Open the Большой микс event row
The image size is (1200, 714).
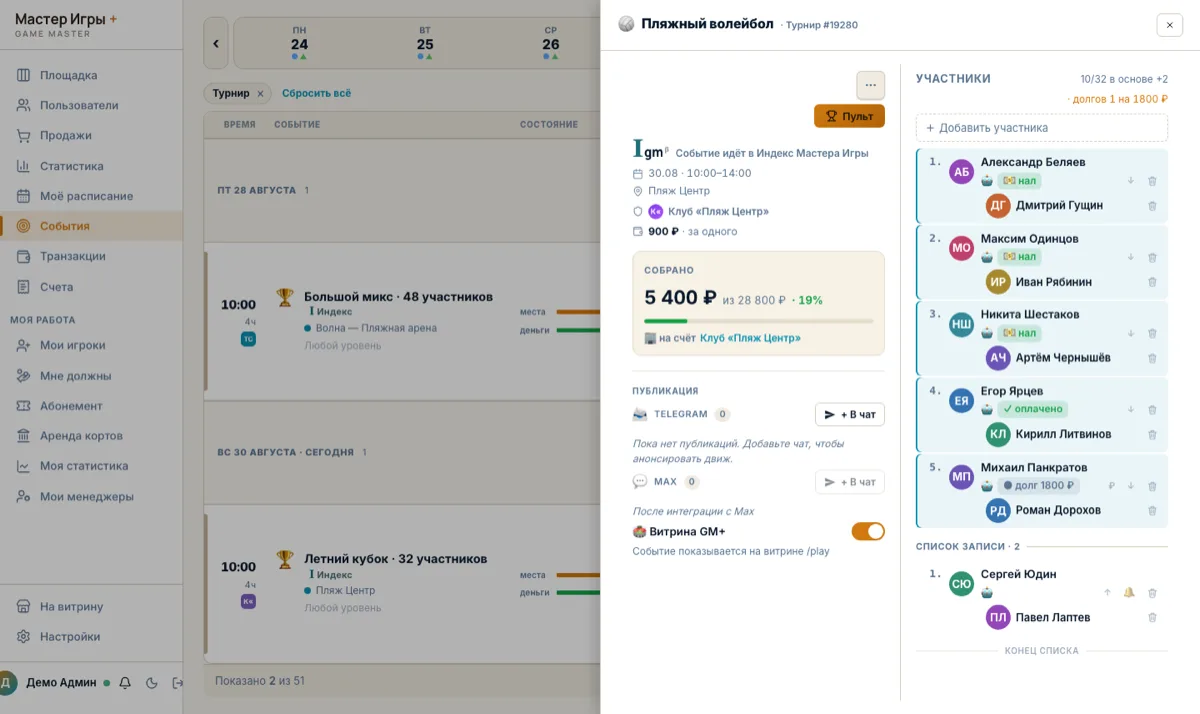click(x=402, y=321)
